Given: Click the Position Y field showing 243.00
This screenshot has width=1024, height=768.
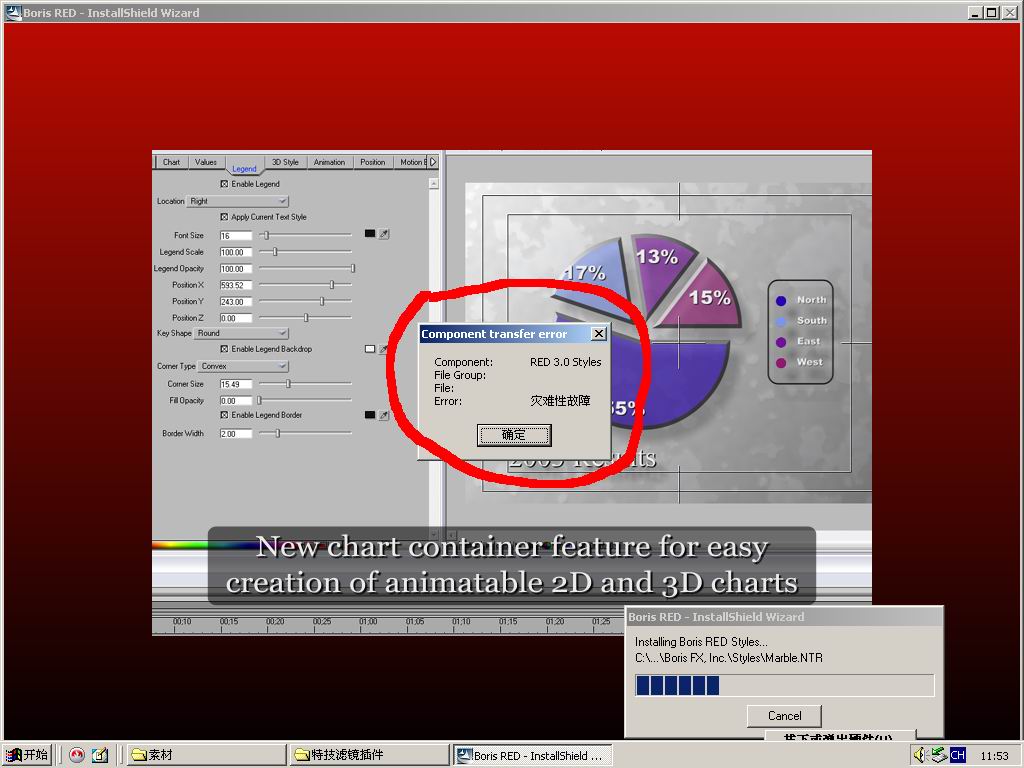Looking at the screenshot, I should point(236,302).
